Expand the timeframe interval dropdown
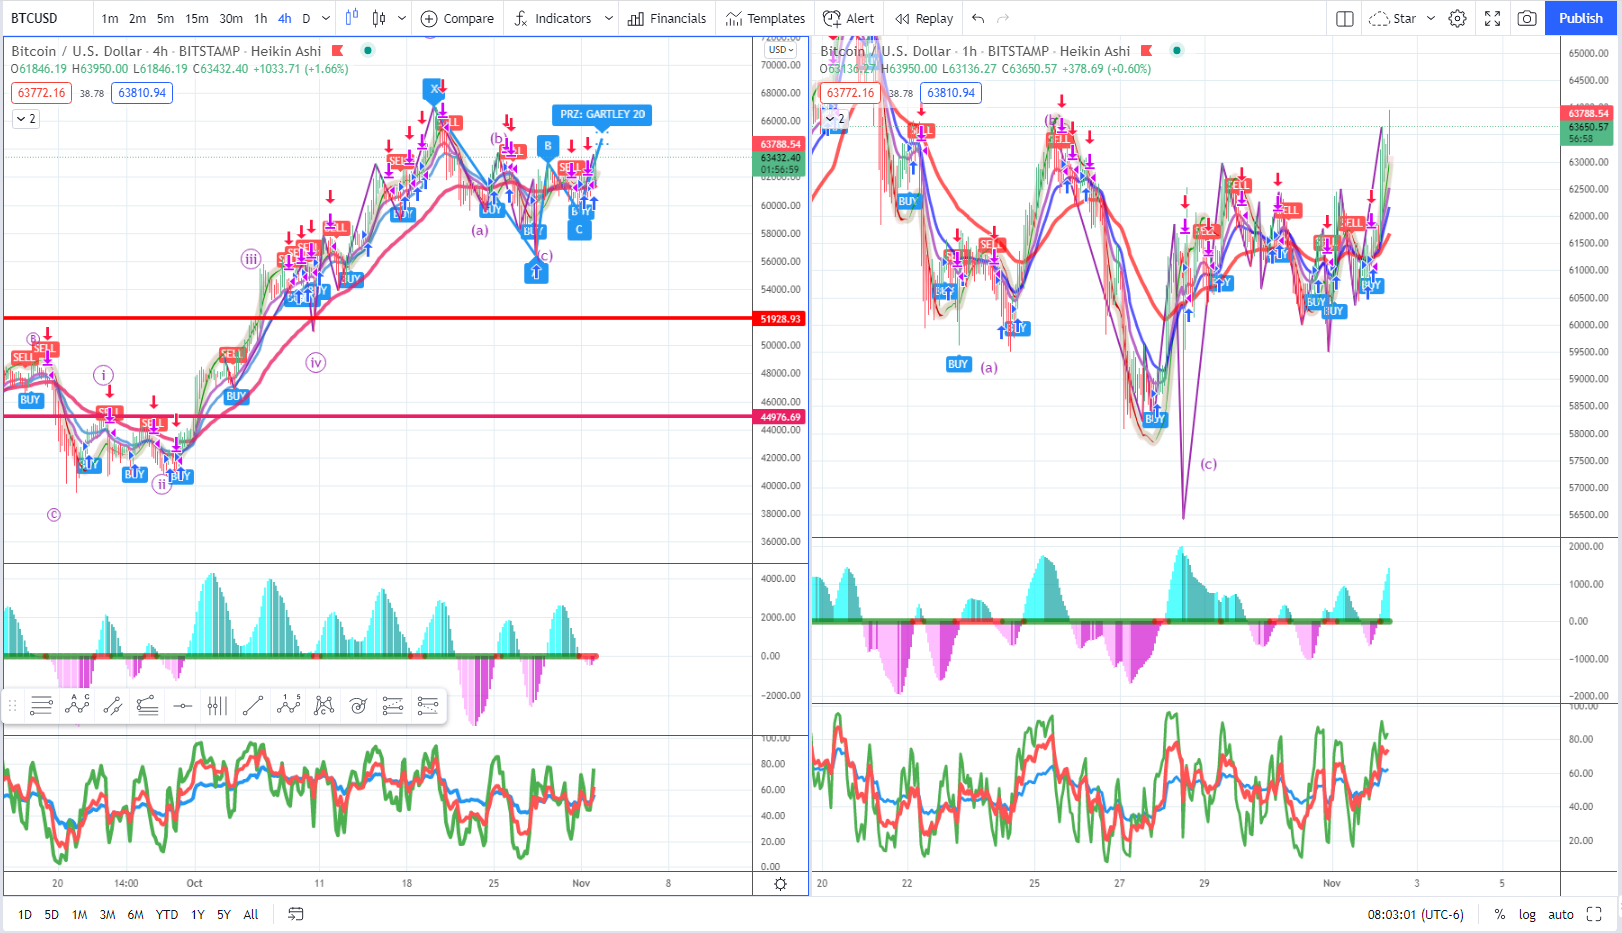Viewport: 1622px width, 933px height. coord(326,18)
